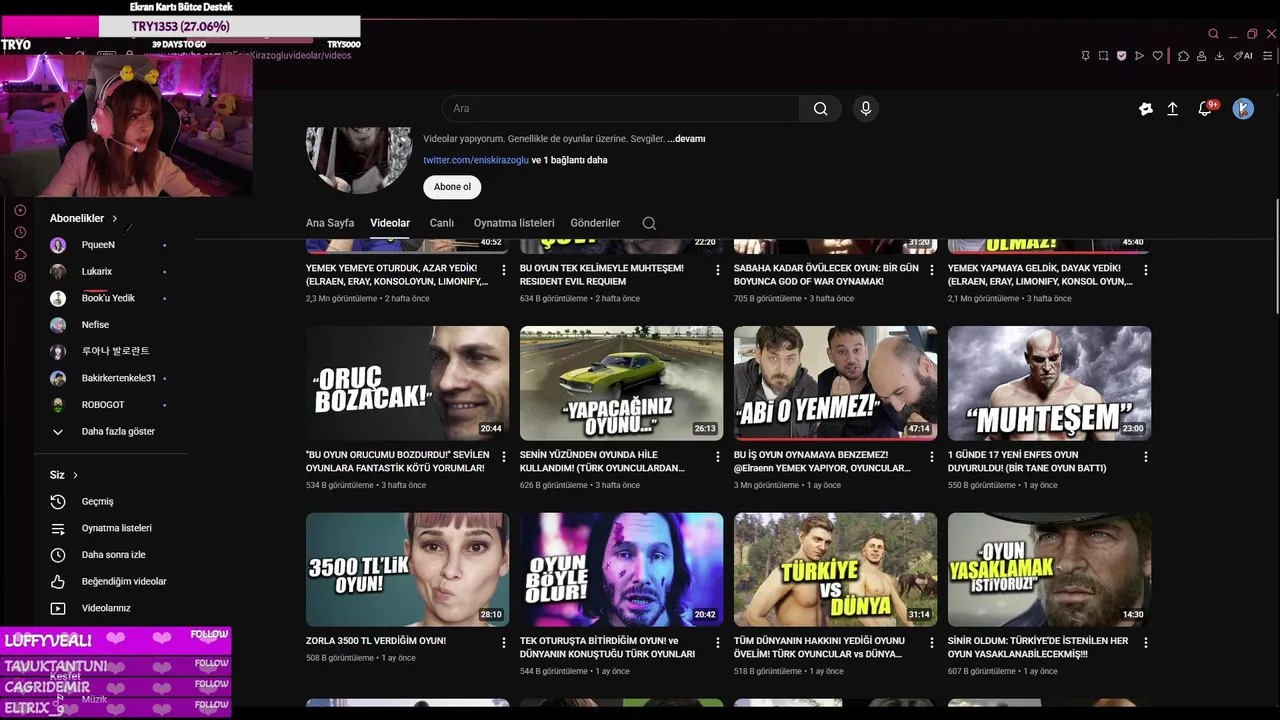
Task: Open options menu for BU OYUN ORUCUMU BOZDURDU video
Action: 503,456
